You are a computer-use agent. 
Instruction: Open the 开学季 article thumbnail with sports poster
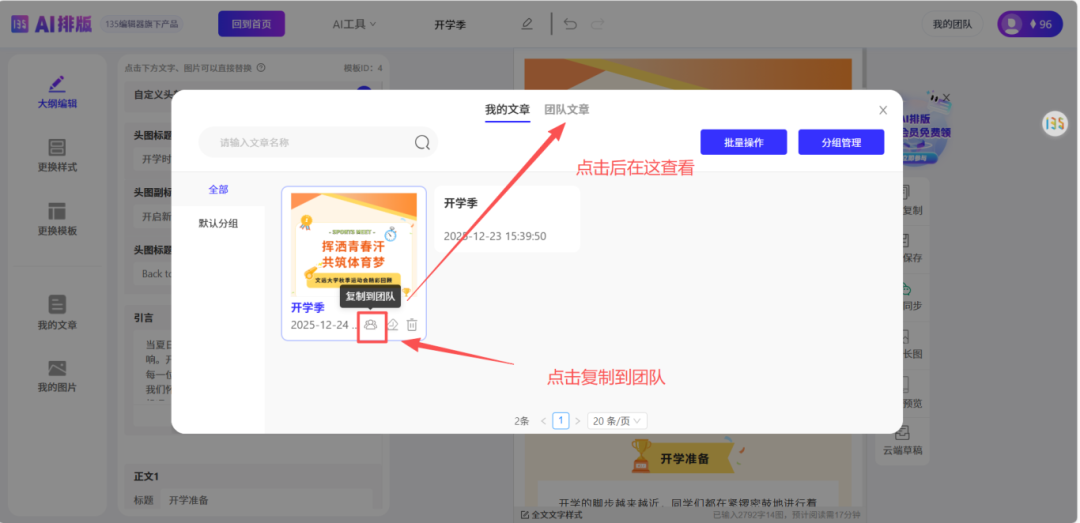pos(354,243)
